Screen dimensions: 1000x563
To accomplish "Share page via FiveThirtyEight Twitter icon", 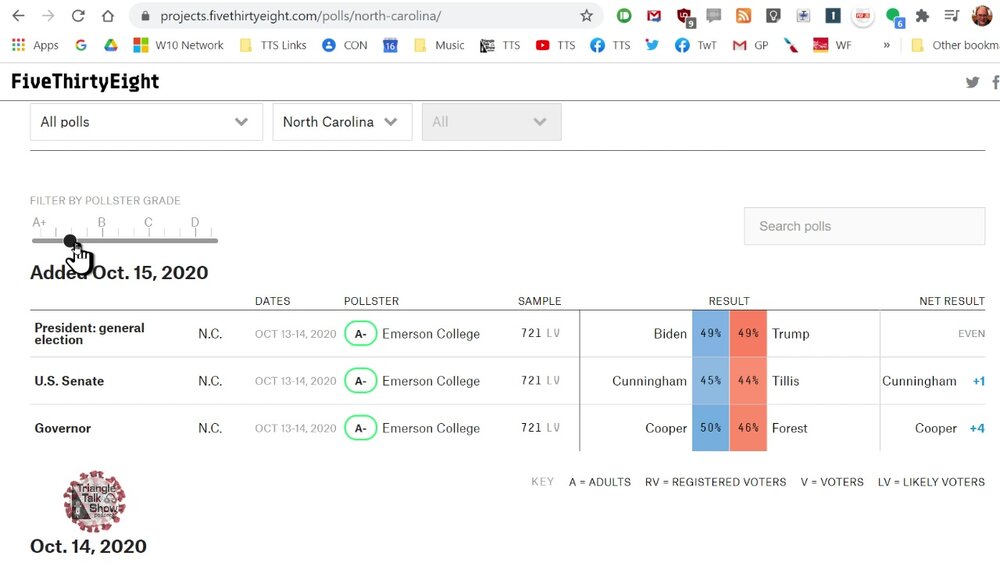I will pos(972,82).
